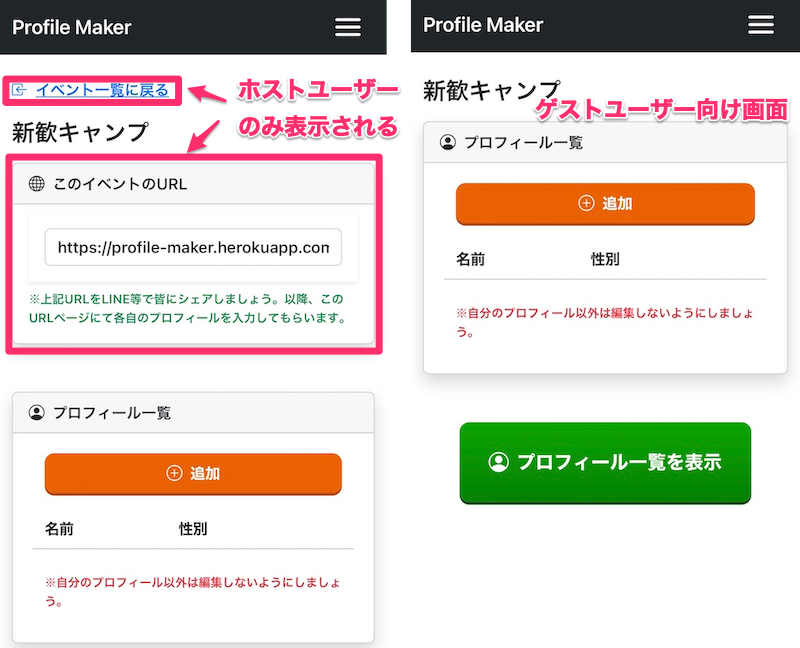Click the 新歓キャンプ title in the host (left) screen
Image resolution: width=800 pixels, height=648 pixels.
coord(80,132)
